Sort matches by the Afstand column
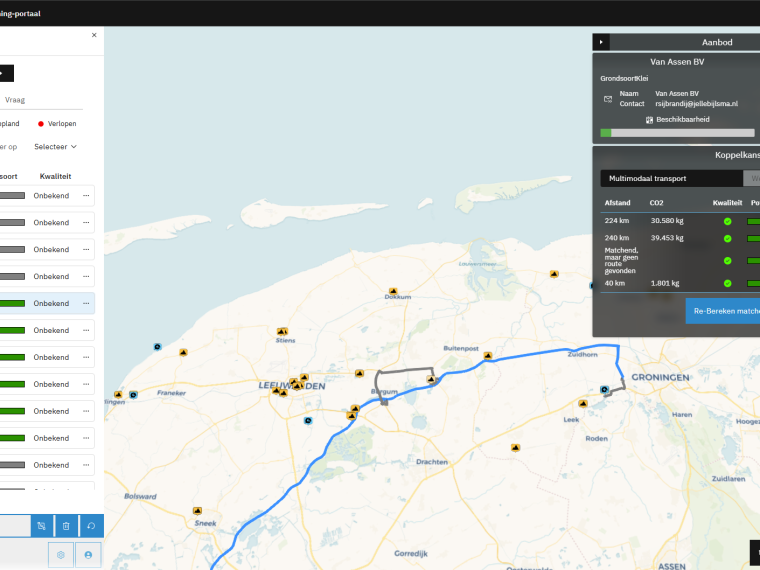The height and width of the screenshot is (570, 760). [x=618, y=203]
